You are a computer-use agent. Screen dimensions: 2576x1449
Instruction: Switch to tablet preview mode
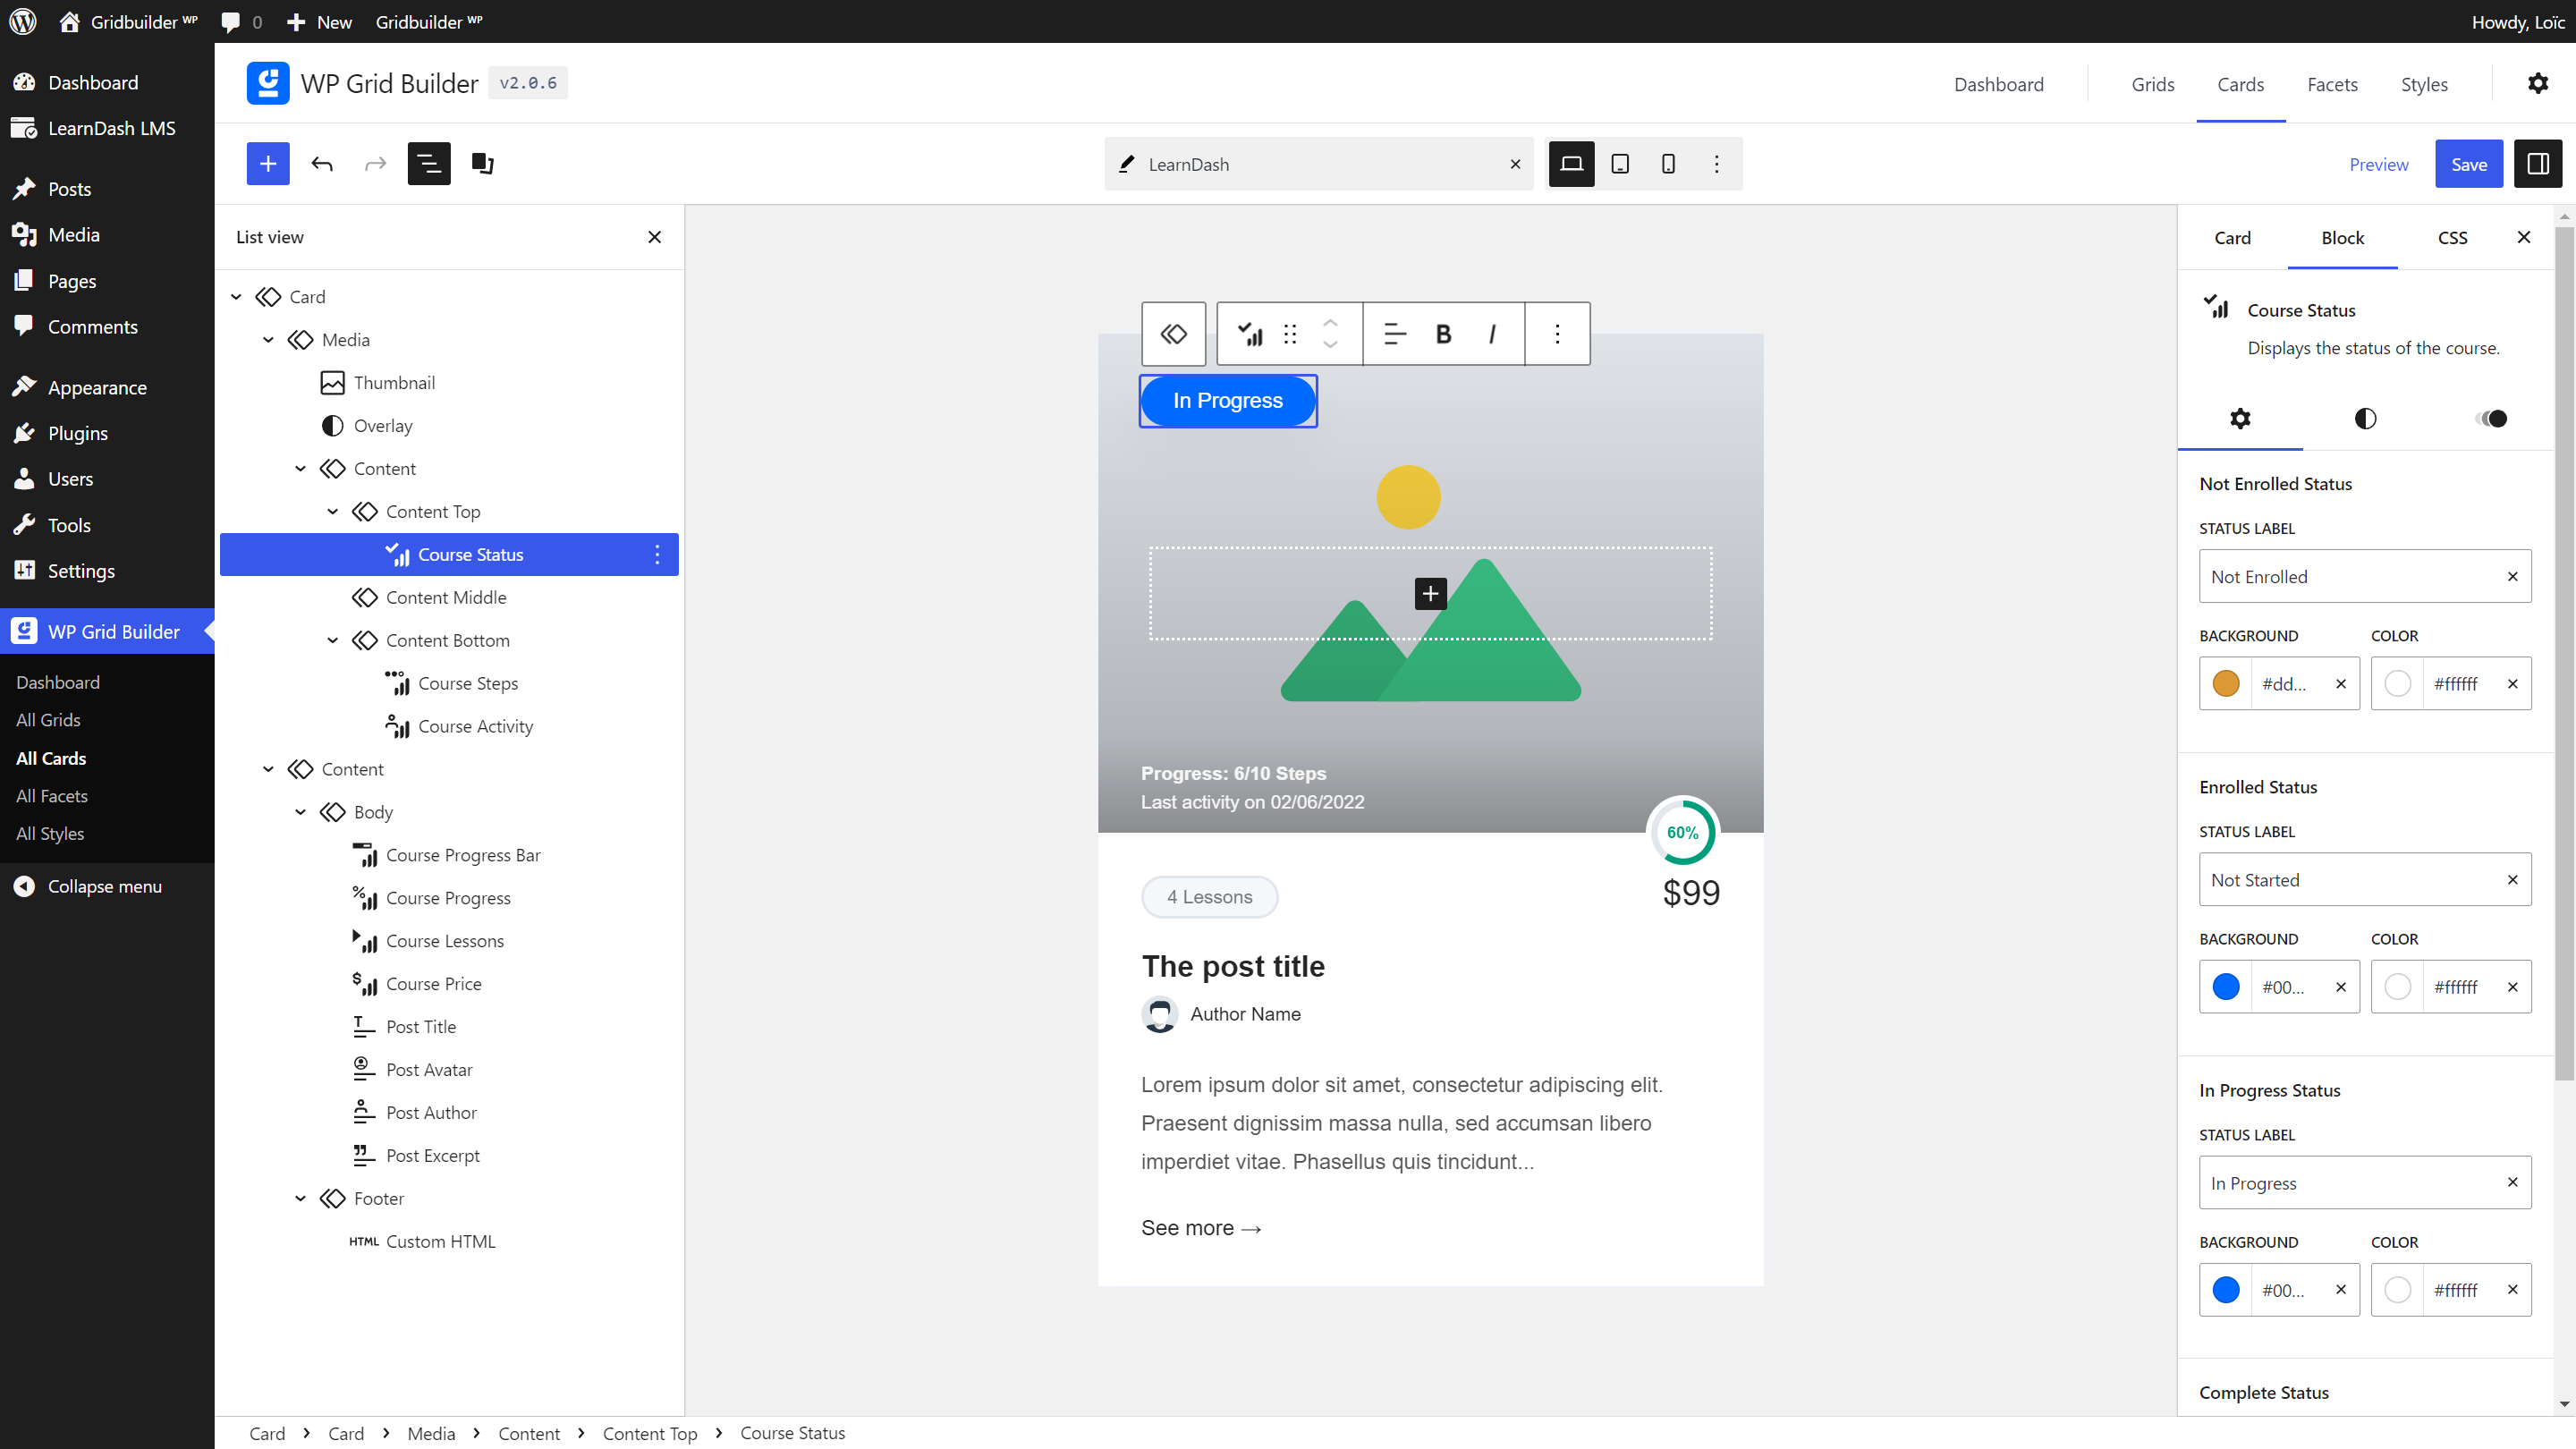(x=1619, y=163)
